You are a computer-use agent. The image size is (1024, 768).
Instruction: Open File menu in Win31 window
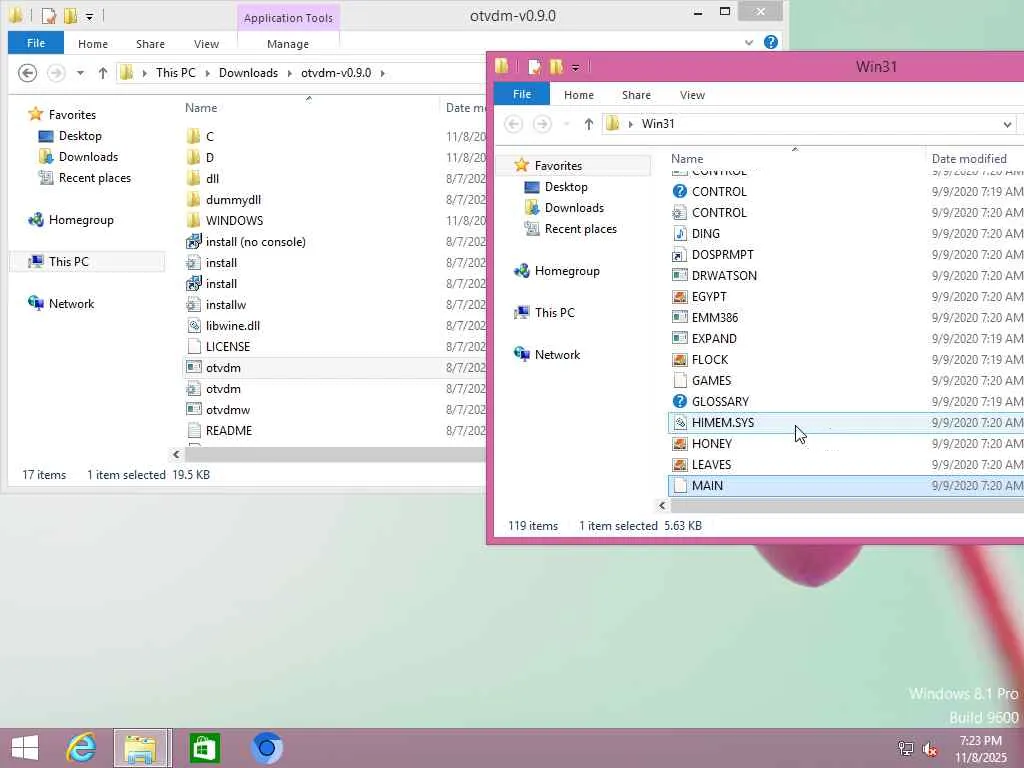522,94
